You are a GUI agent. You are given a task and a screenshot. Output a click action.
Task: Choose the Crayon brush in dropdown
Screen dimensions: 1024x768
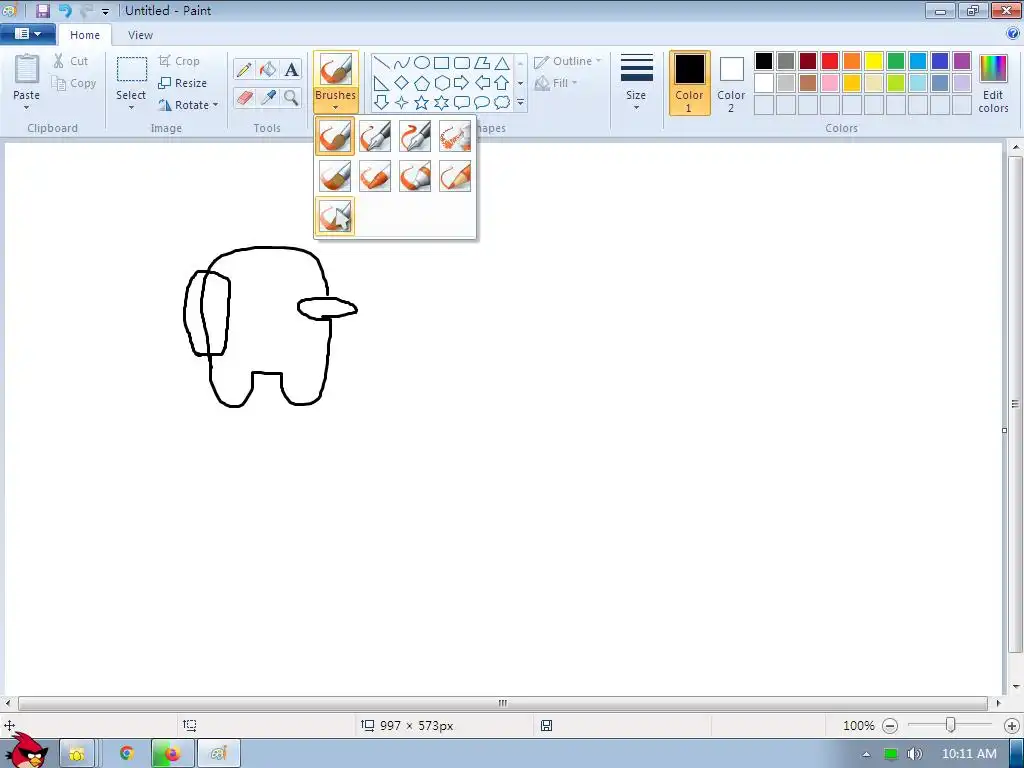375,176
